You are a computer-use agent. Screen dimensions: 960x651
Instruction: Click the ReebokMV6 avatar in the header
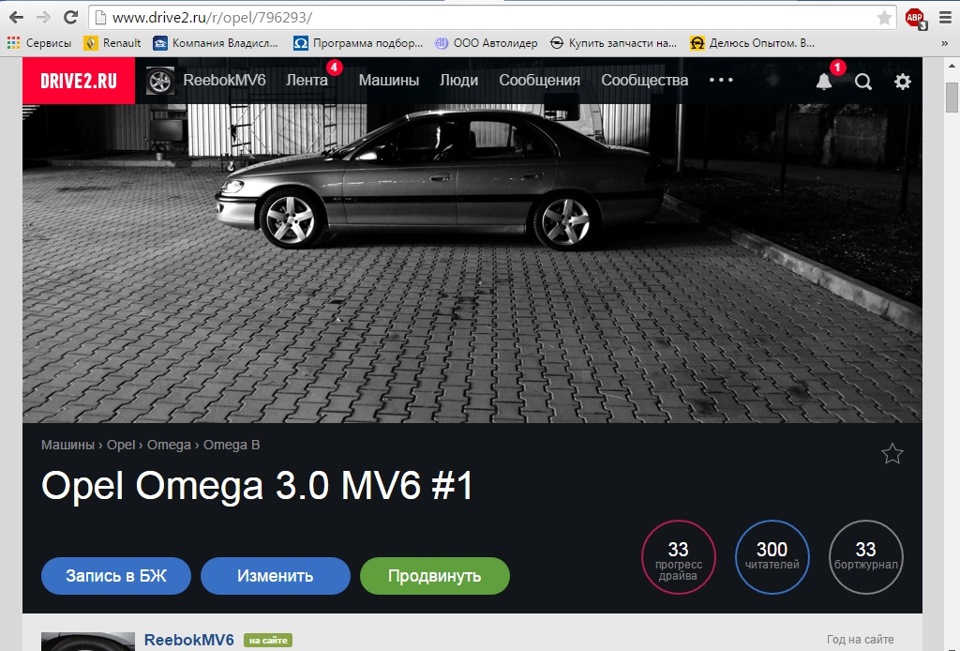(x=160, y=81)
